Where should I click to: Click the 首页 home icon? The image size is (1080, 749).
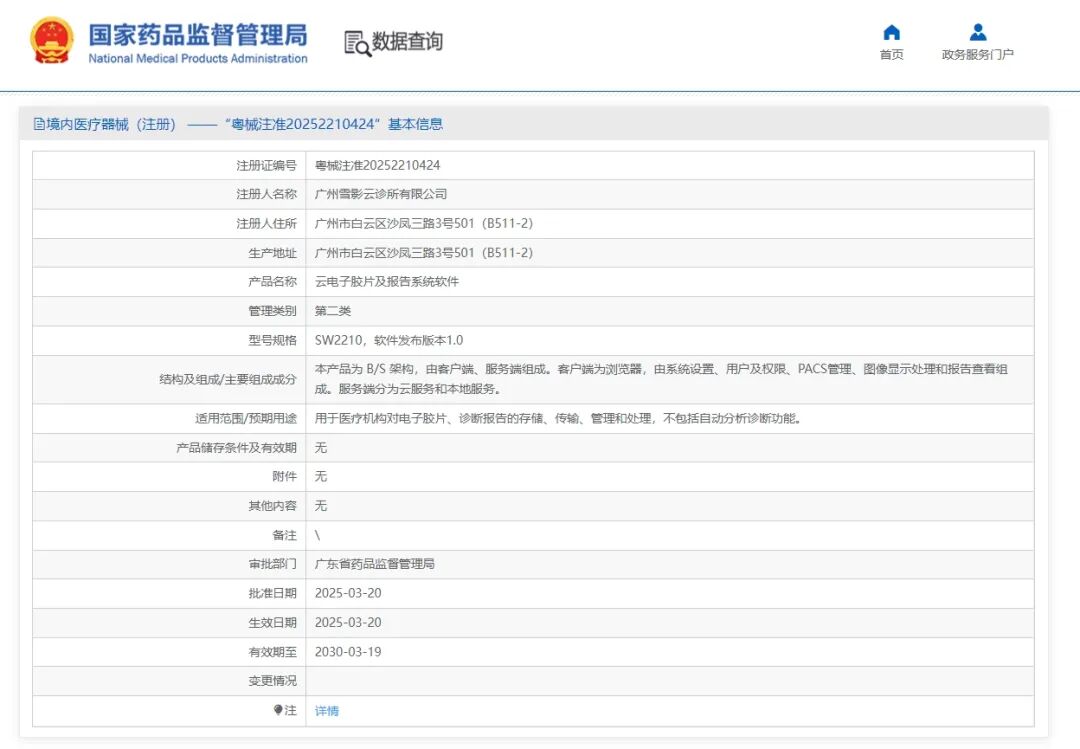[x=890, y=33]
